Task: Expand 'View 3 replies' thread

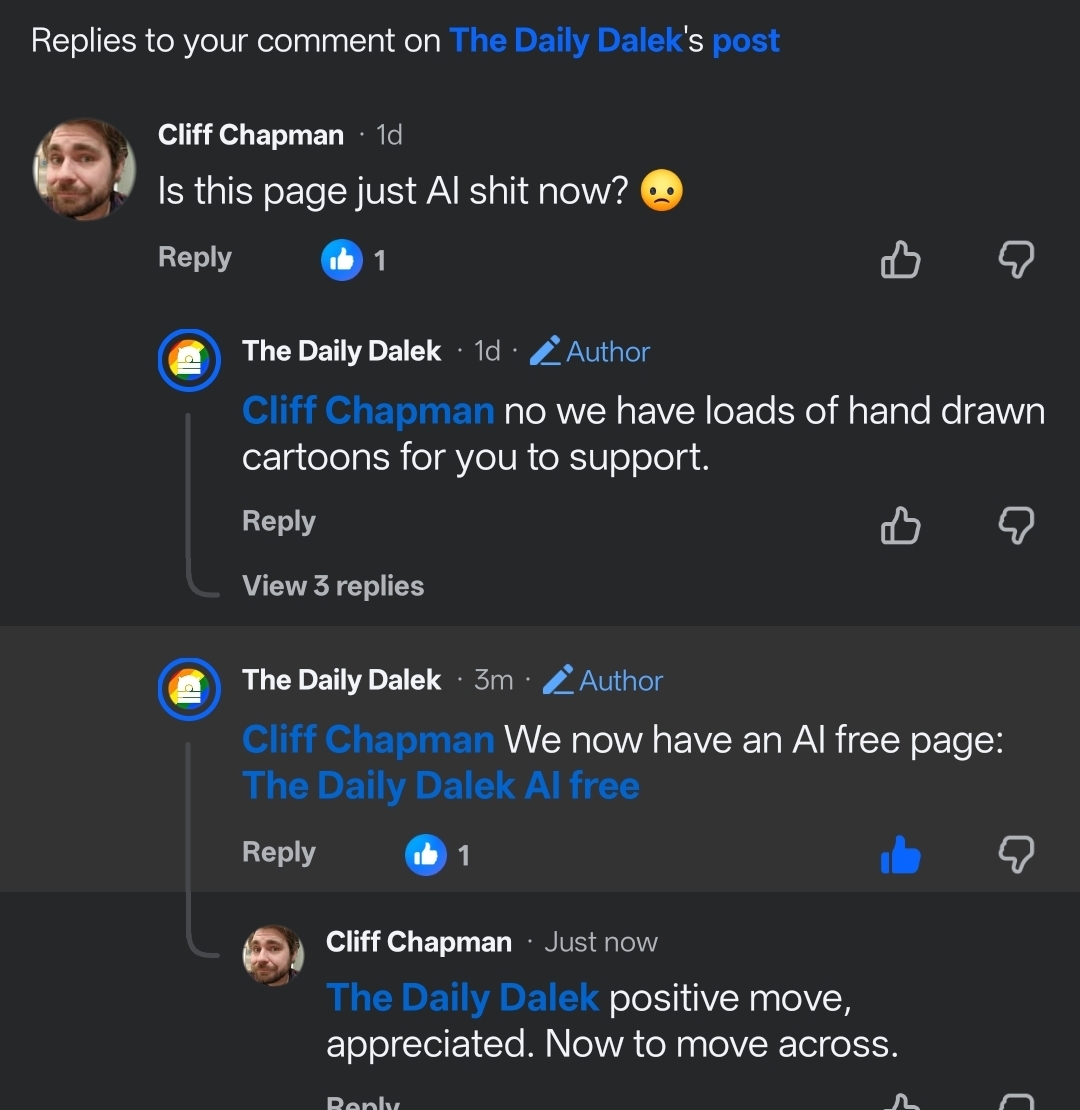Action: point(333,586)
